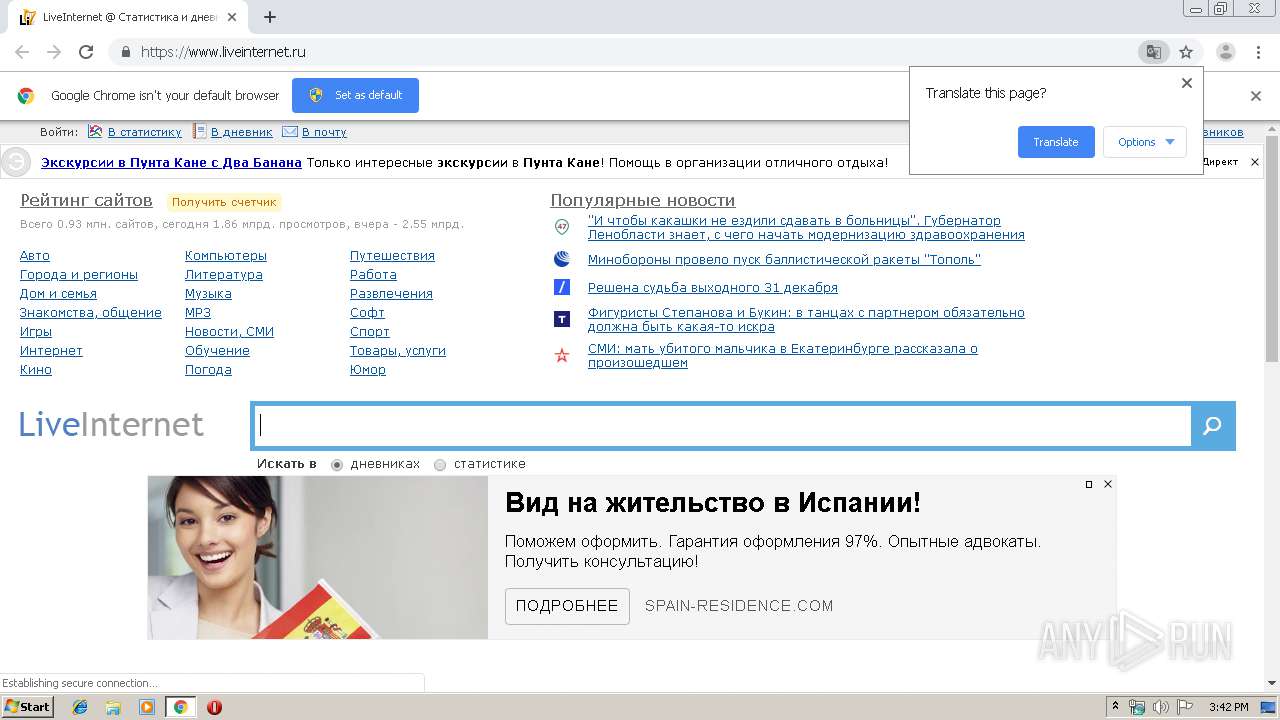Open the Авто category link
This screenshot has height=720, width=1280.
tap(34, 256)
